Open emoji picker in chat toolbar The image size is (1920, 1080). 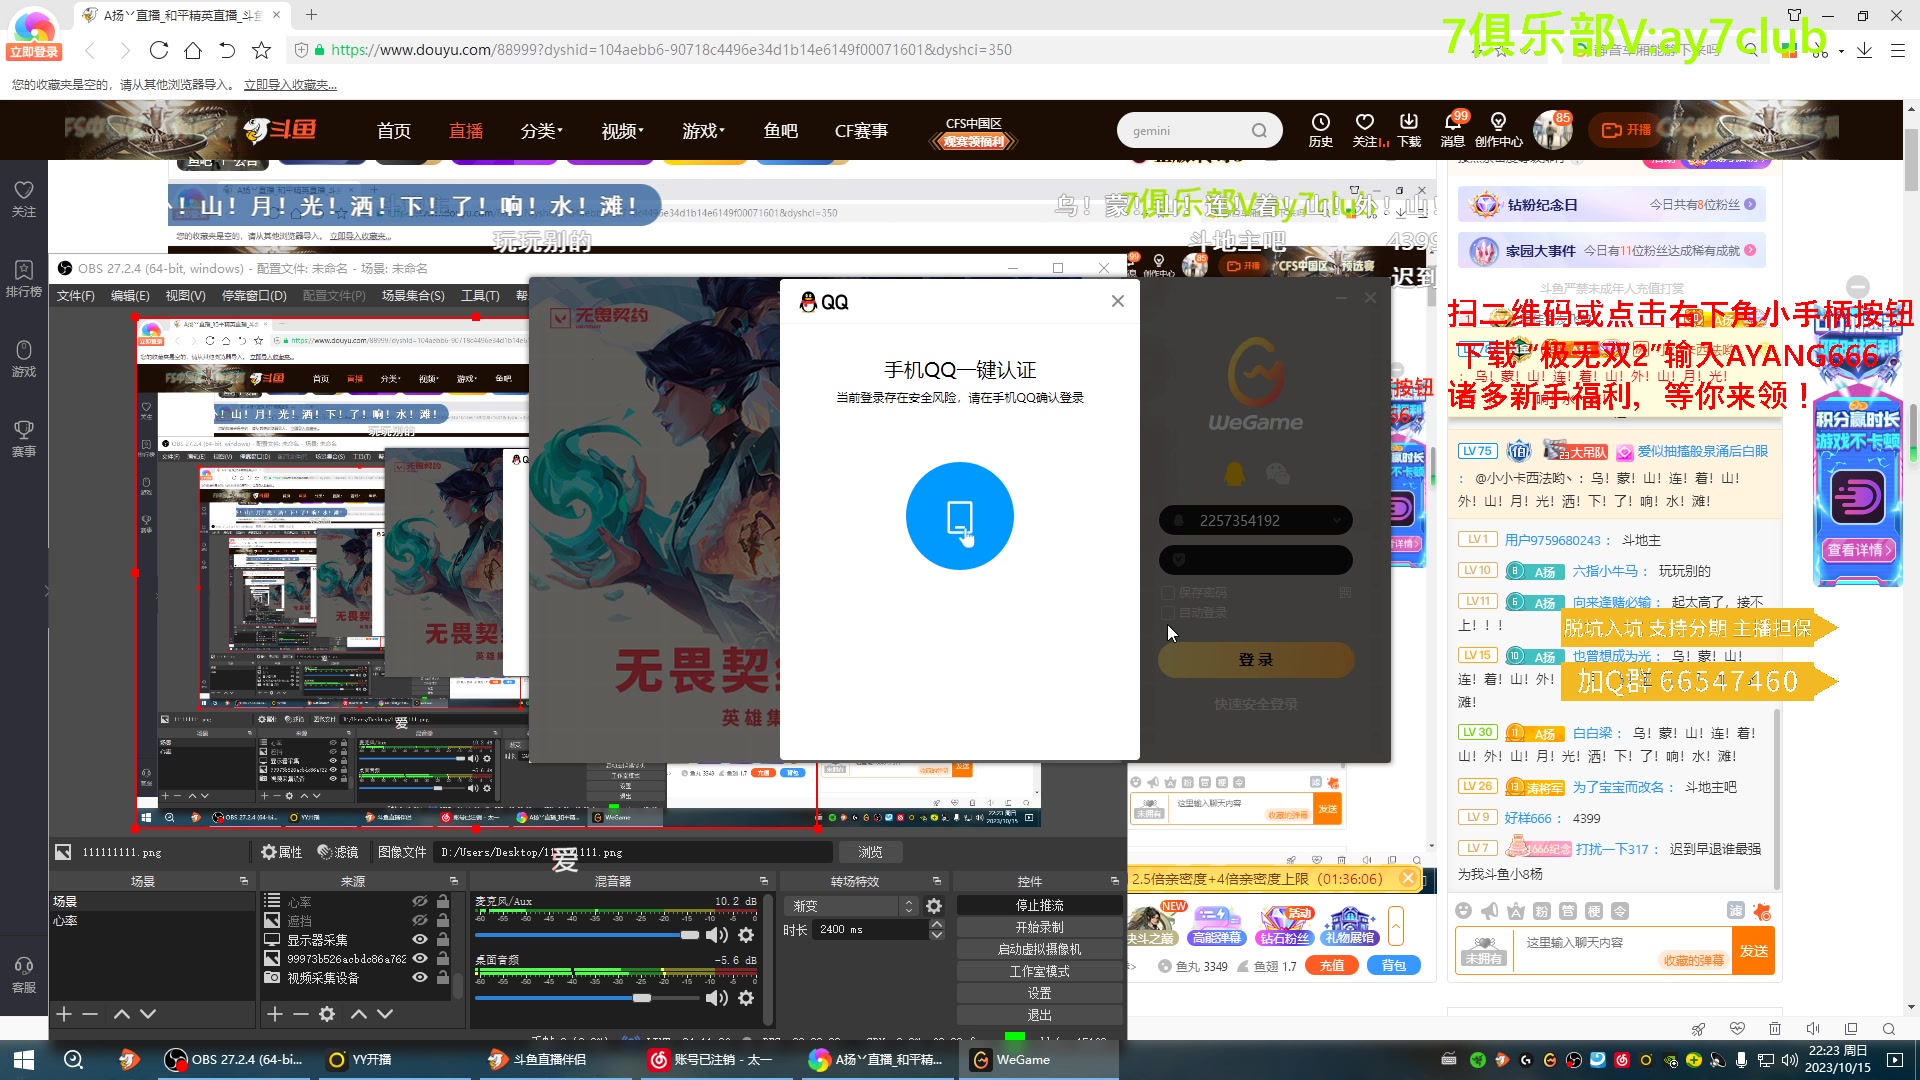tap(1464, 911)
